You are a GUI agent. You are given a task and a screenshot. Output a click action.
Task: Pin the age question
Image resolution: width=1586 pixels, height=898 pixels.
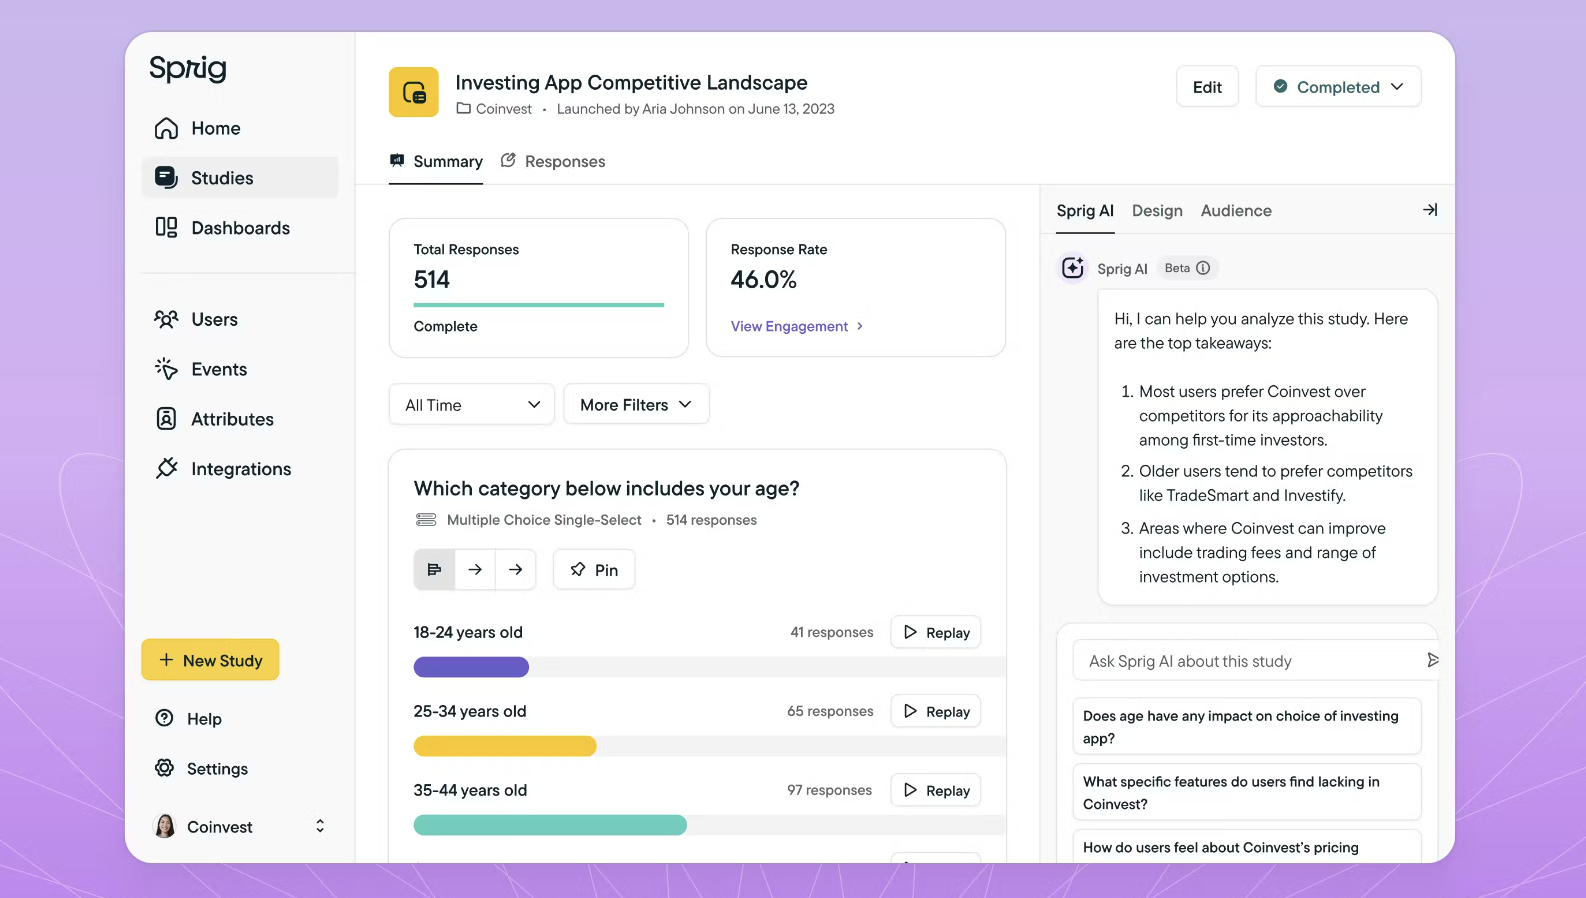point(594,570)
